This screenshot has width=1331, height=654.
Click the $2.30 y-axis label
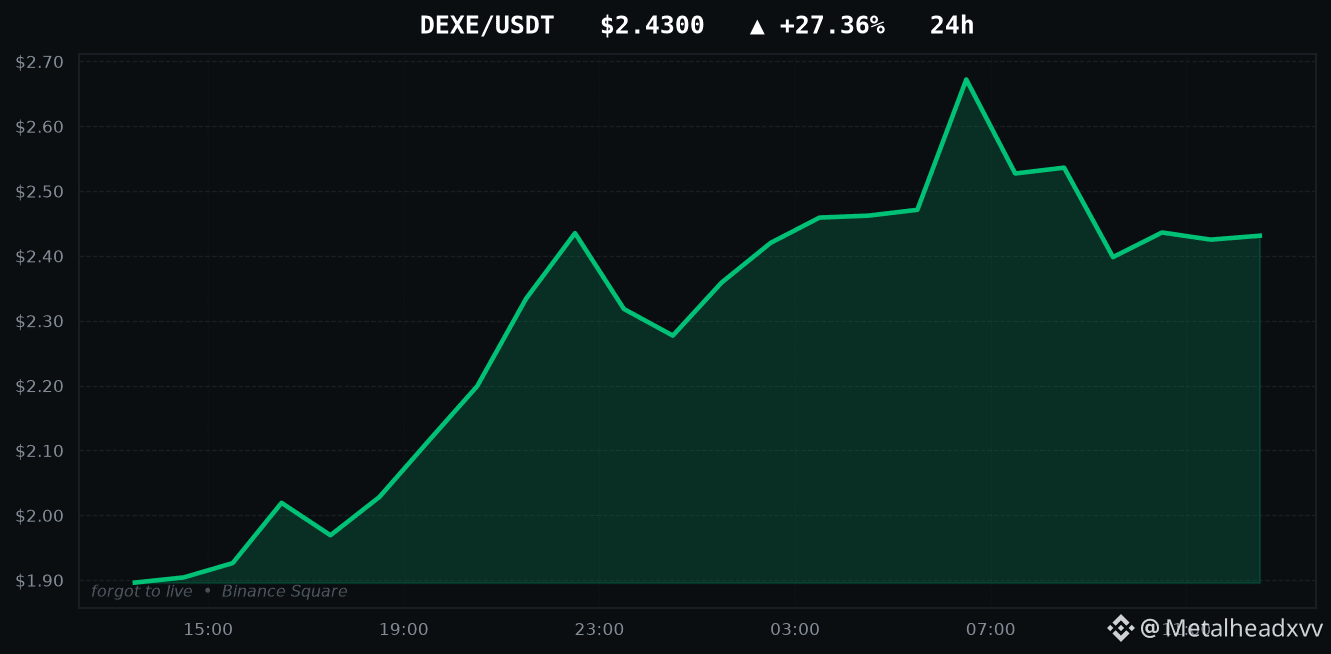pos(40,322)
